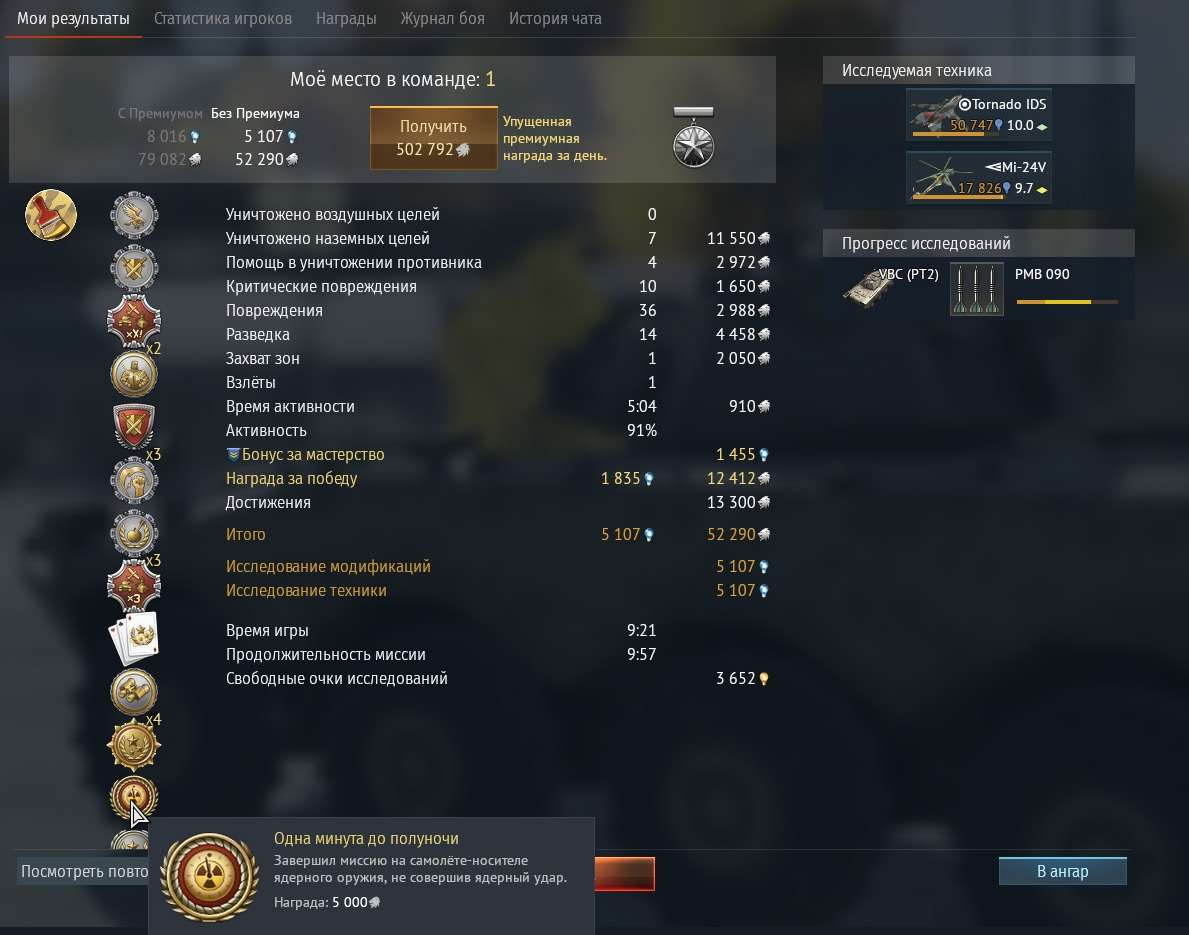Switch to the Журнал боя tab

[x=443, y=18]
